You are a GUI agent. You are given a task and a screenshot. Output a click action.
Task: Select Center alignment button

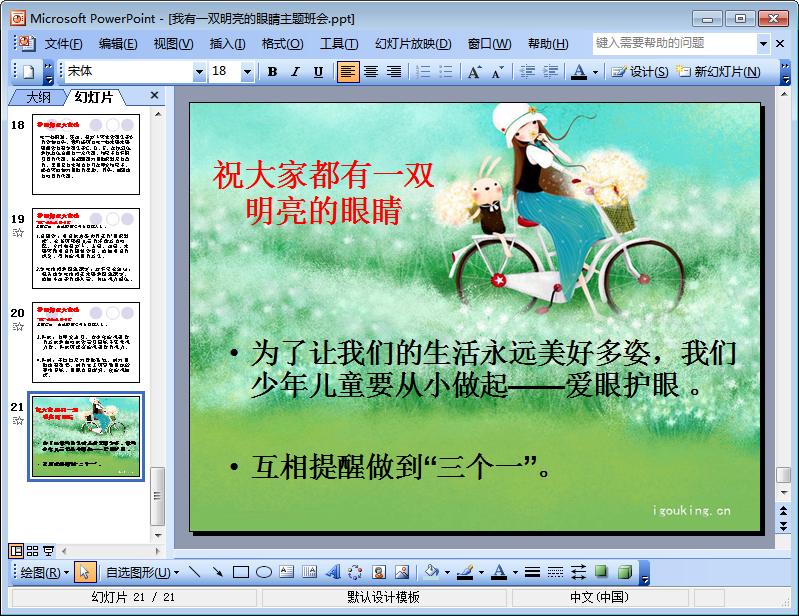pyautogui.click(x=371, y=72)
